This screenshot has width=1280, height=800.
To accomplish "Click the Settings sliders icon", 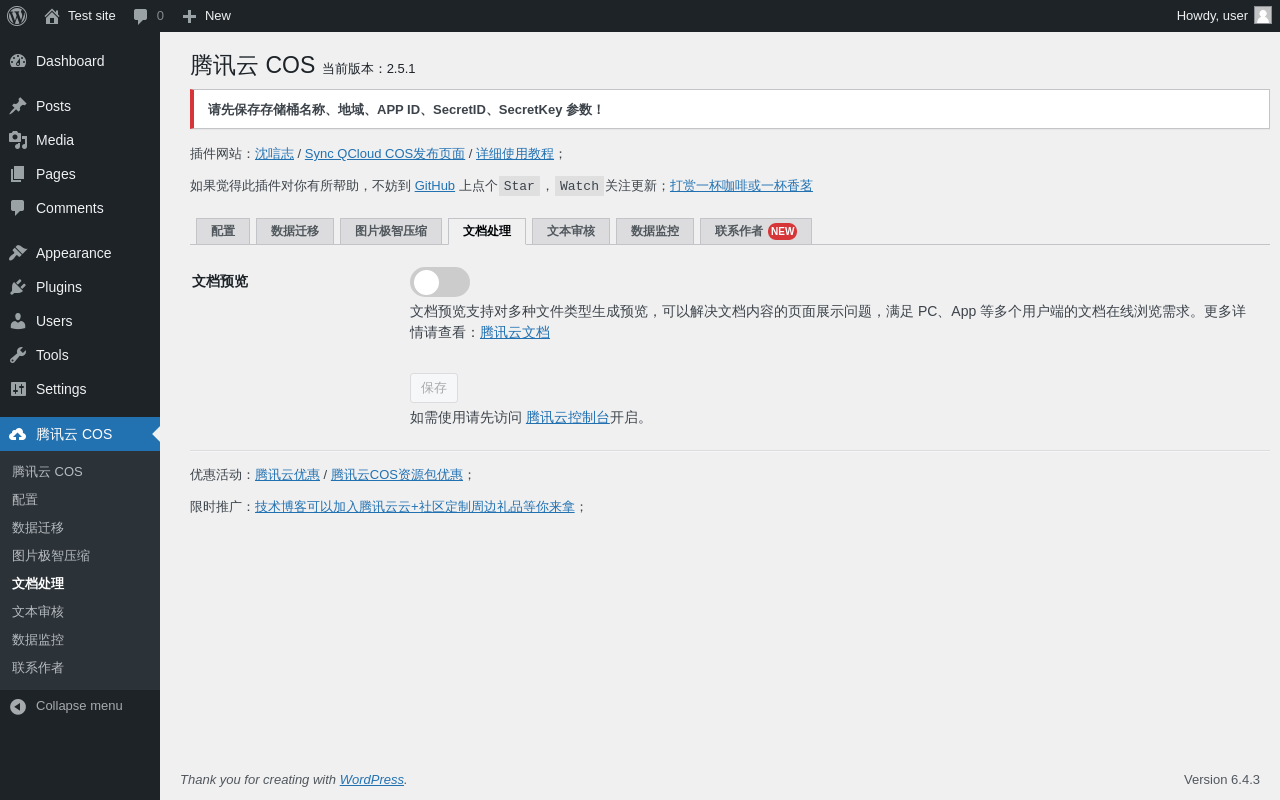I will 18,389.
